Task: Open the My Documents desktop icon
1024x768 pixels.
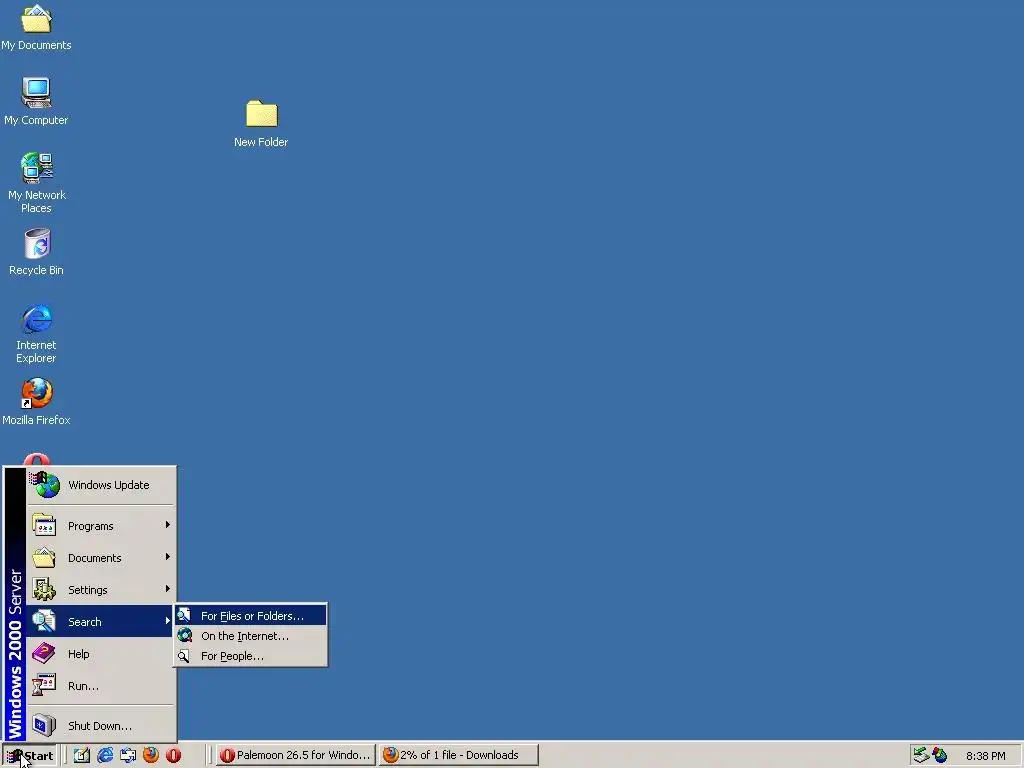Action: point(37,27)
